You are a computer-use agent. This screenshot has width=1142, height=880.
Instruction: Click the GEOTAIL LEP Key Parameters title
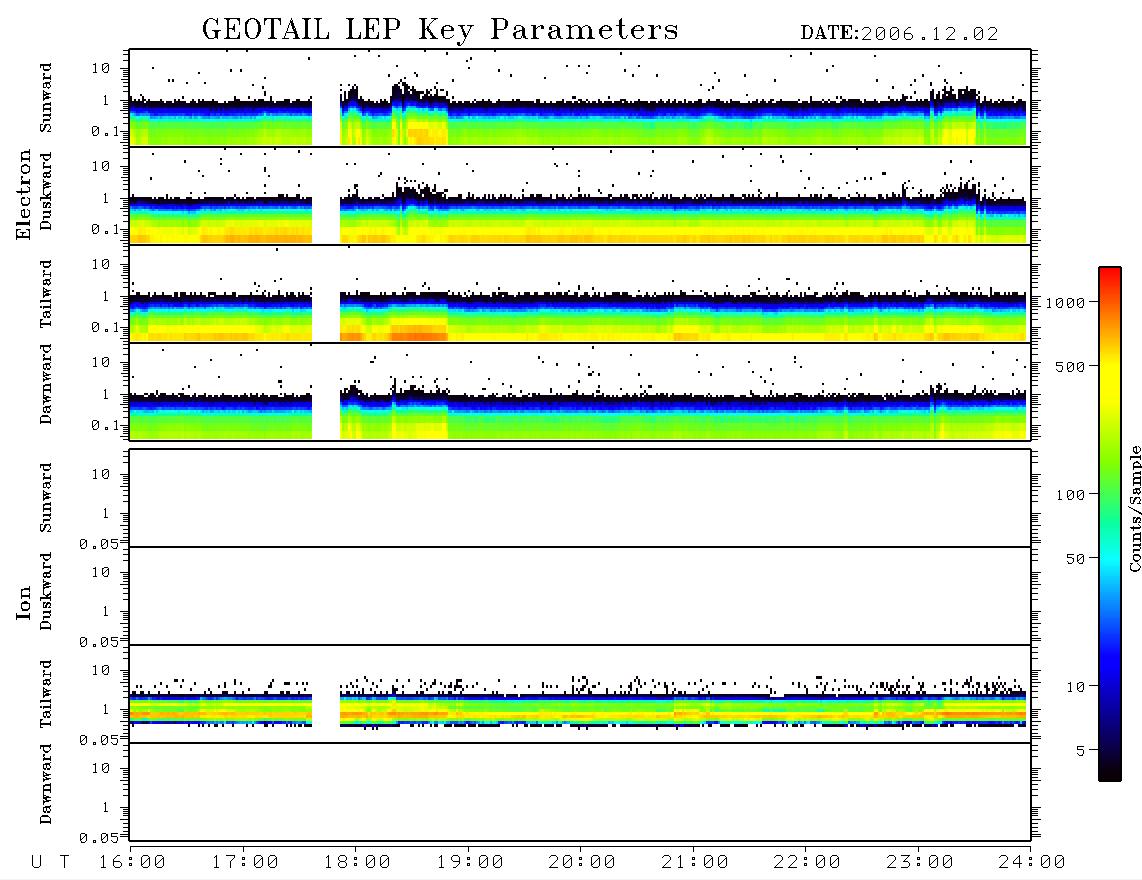tap(440, 30)
